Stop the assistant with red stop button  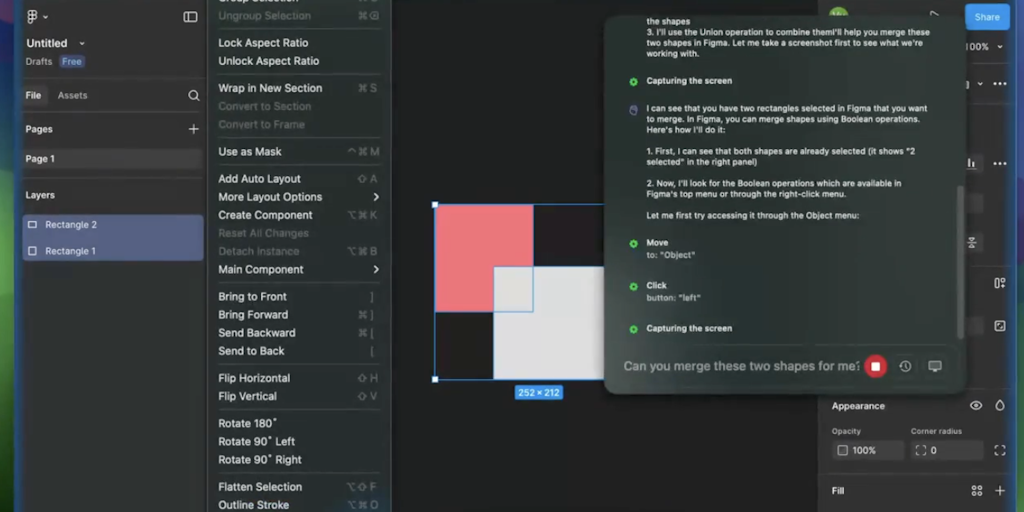876,366
